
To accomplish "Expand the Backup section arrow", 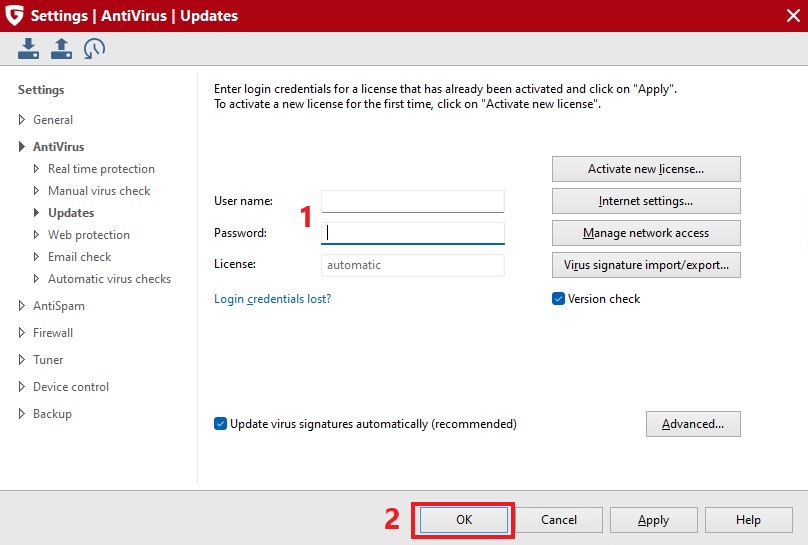I will click(22, 413).
